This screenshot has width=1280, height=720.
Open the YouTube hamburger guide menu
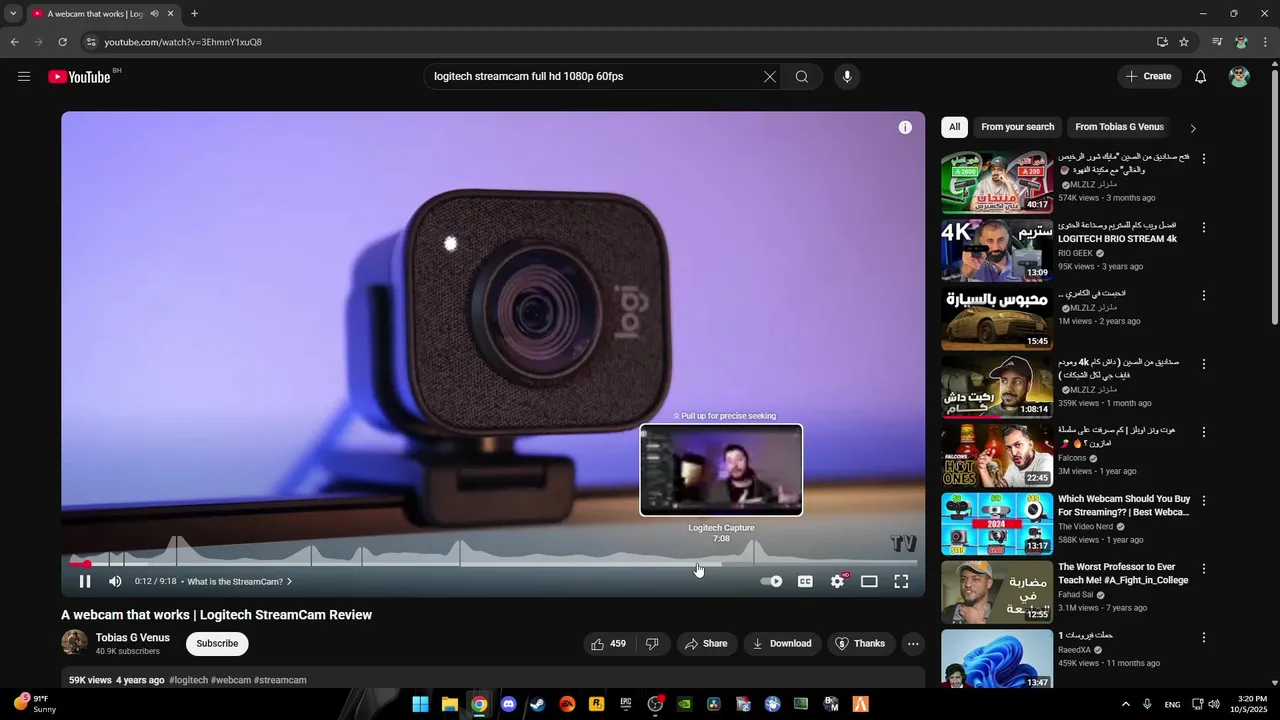tap(24, 77)
